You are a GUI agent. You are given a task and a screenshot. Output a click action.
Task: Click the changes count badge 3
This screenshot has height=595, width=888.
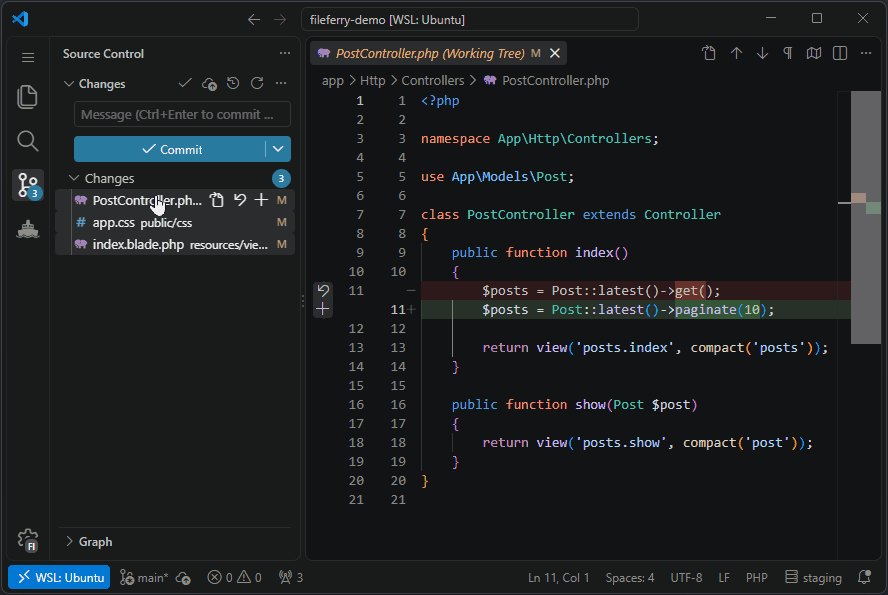tap(281, 178)
